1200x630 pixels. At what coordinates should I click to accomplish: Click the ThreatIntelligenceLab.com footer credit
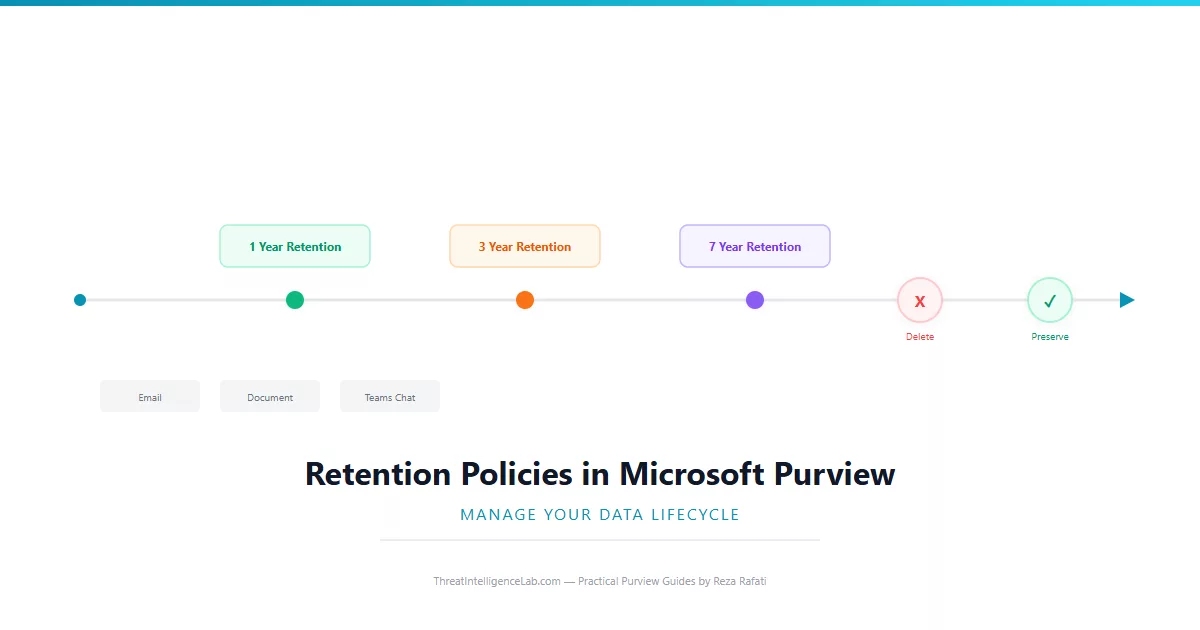point(600,581)
